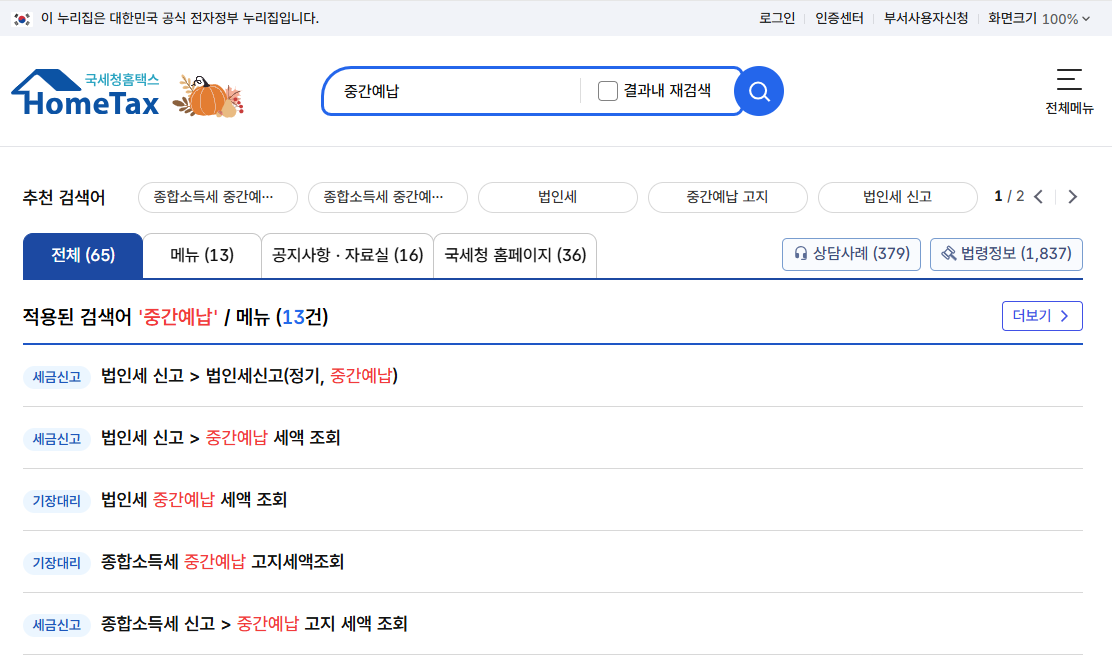Click the left chevron beside 1/2 pager

1038,197
